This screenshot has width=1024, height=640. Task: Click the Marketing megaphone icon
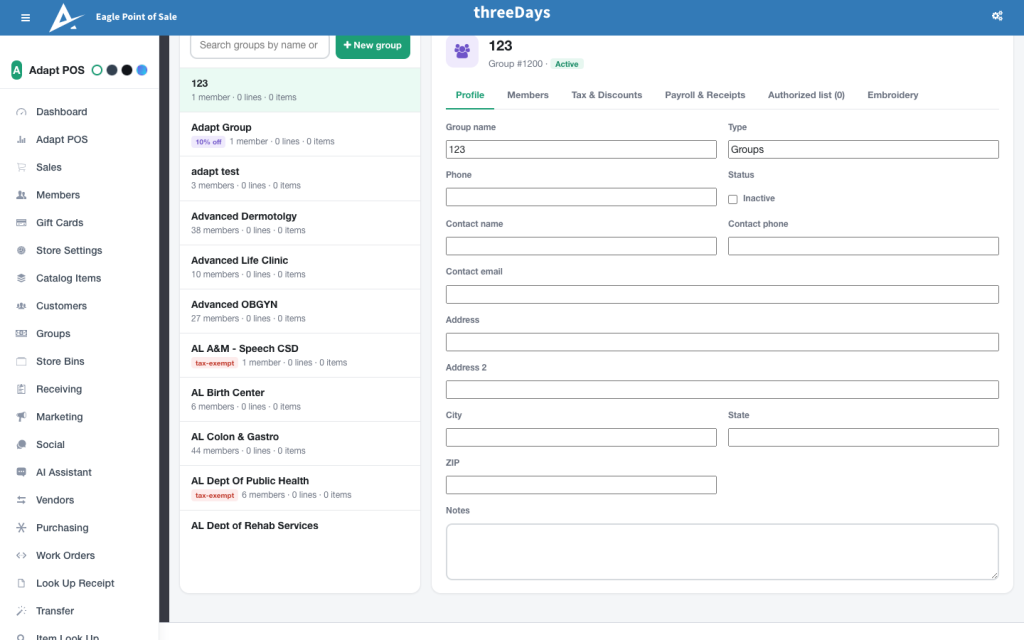point(21,417)
